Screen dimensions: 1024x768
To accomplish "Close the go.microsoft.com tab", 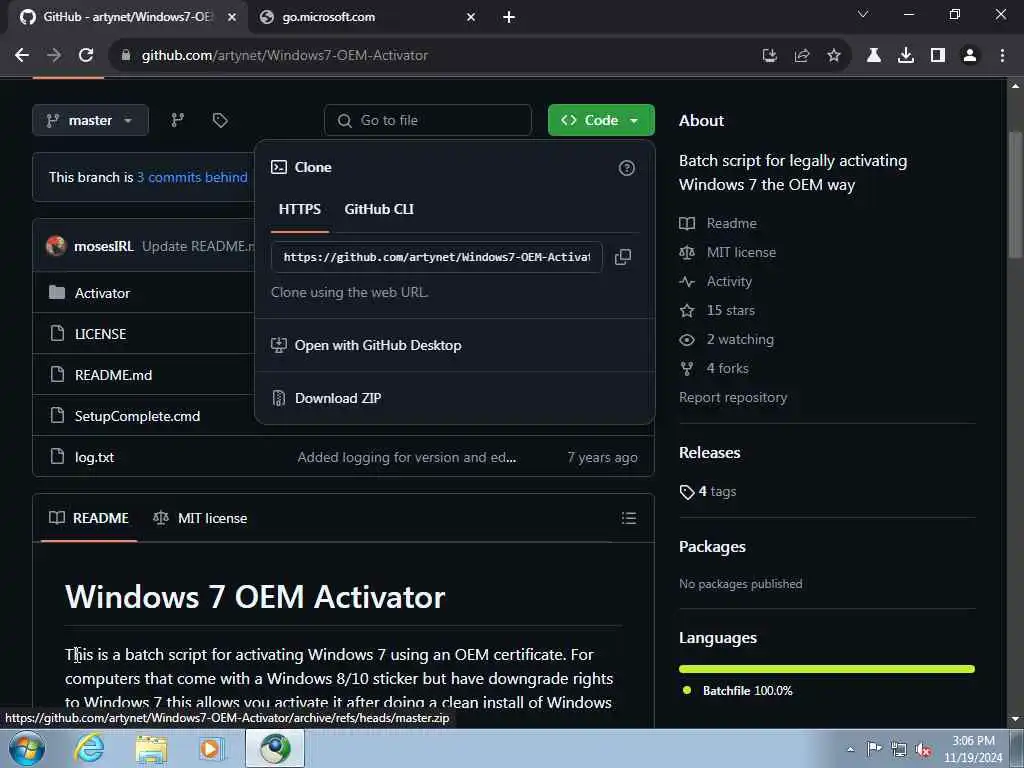I will point(471,17).
